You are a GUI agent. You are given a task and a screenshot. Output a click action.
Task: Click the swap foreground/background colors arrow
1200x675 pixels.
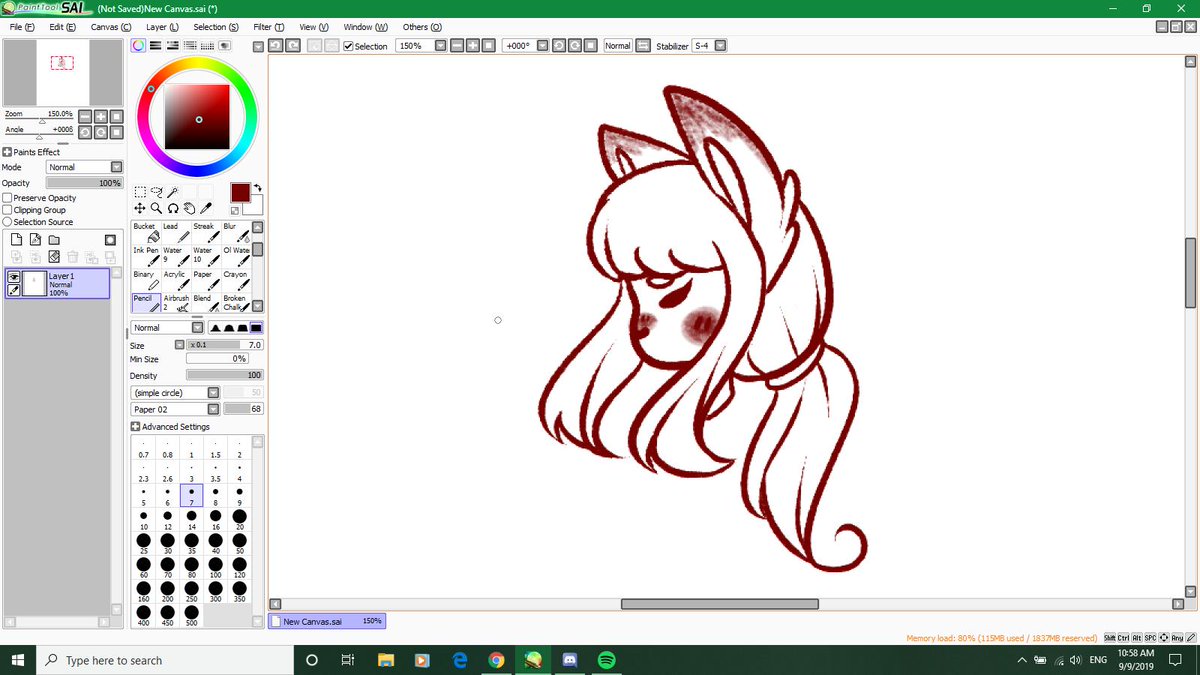click(x=257, y=188)
